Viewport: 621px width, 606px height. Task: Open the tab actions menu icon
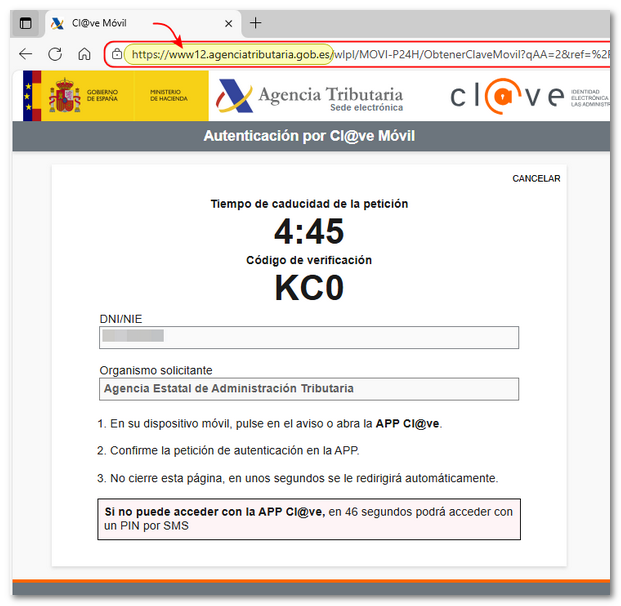(26, 23)
